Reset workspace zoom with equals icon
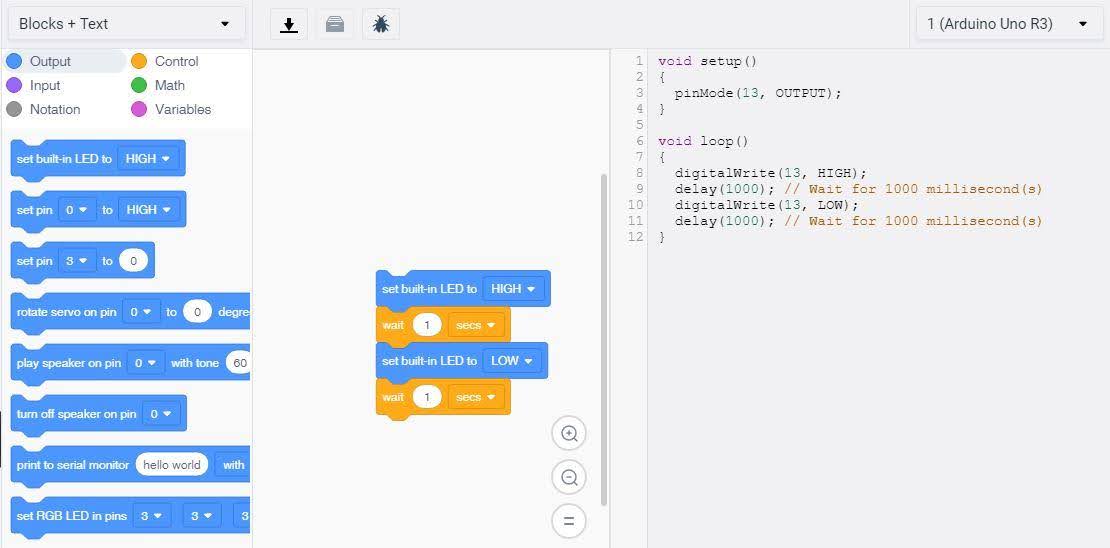Viewport: 1110px width, 548px height. [x=569, y=522]
